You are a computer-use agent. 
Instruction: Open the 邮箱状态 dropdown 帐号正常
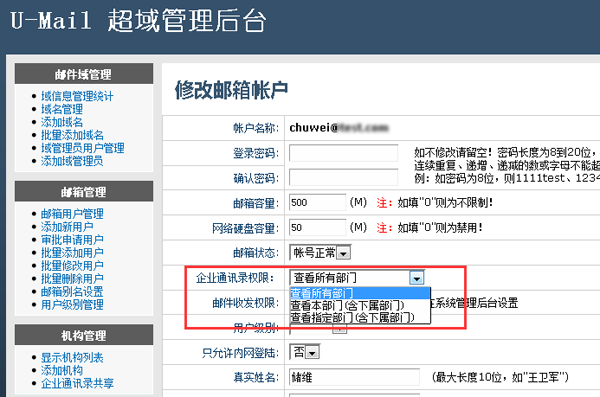coord(320,253)
